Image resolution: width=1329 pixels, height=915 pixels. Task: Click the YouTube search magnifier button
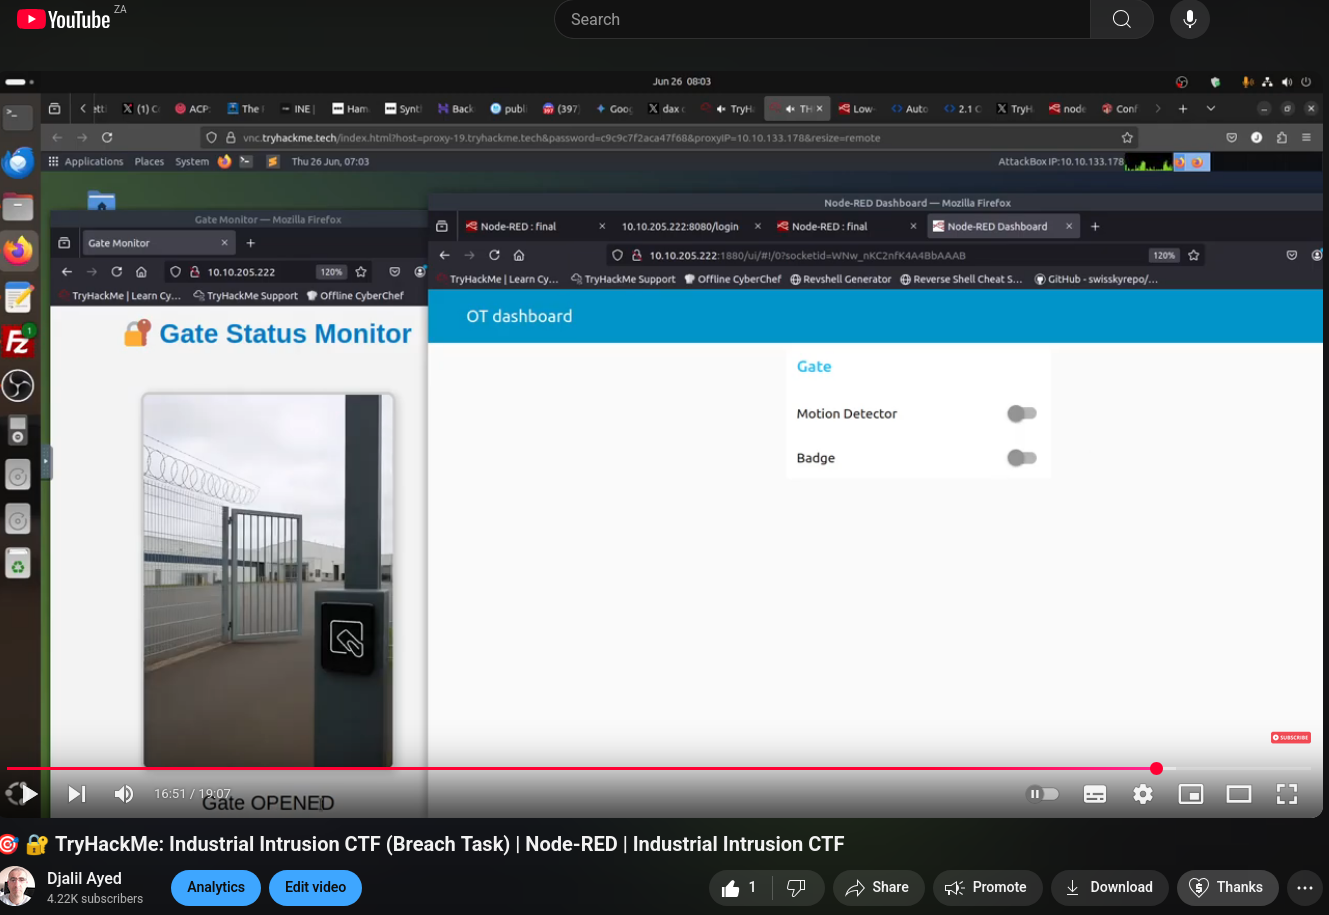tap(1121, 20)
